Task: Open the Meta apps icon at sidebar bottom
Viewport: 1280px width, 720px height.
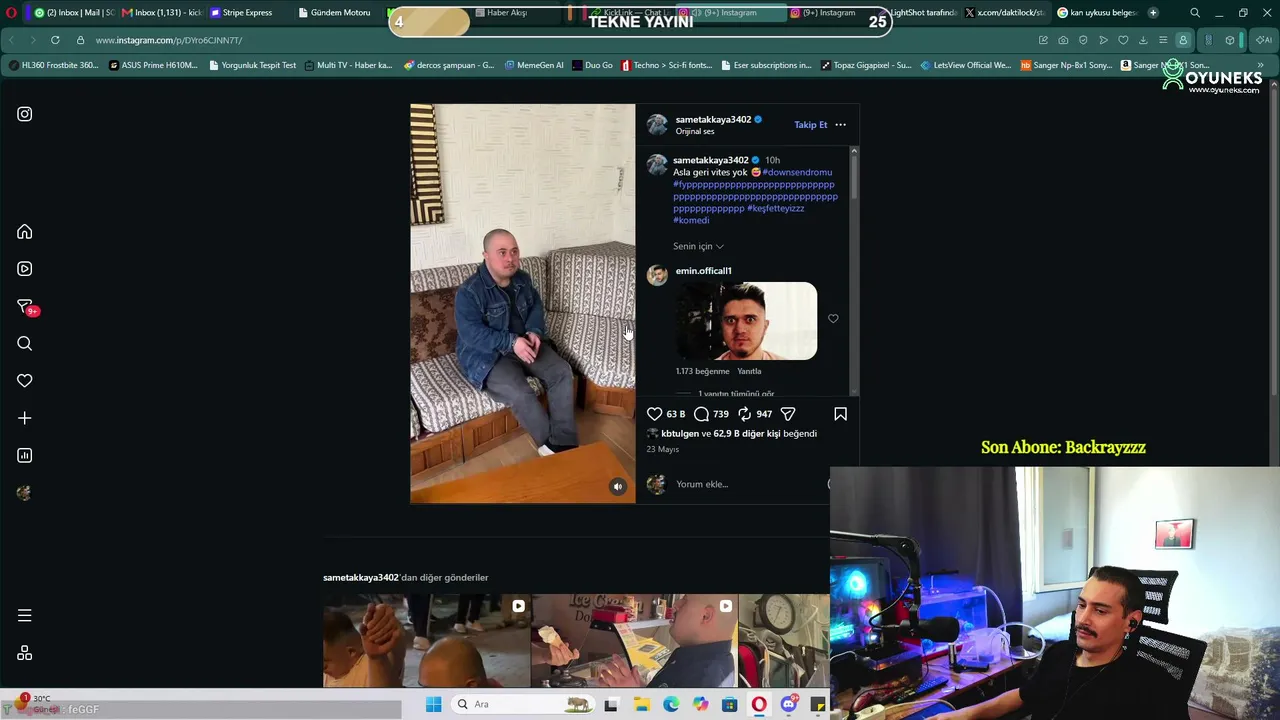Action: tap(25, 653)
